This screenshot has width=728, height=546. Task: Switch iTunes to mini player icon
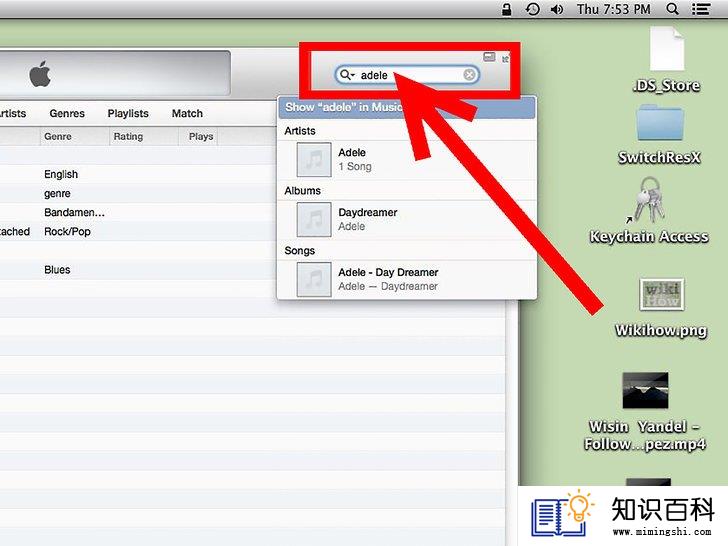click(489, 57)
